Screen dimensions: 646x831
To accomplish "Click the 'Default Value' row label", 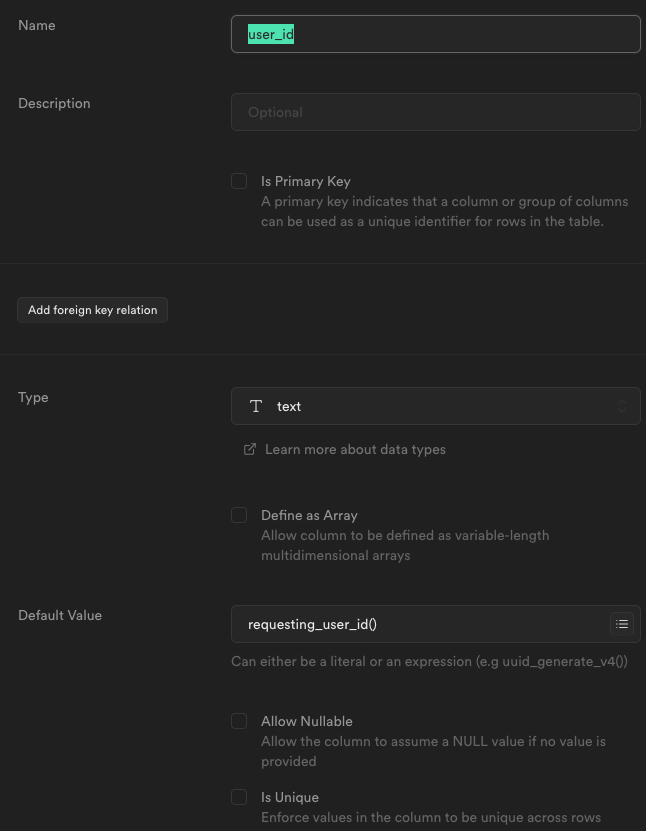I will point(60,615).
